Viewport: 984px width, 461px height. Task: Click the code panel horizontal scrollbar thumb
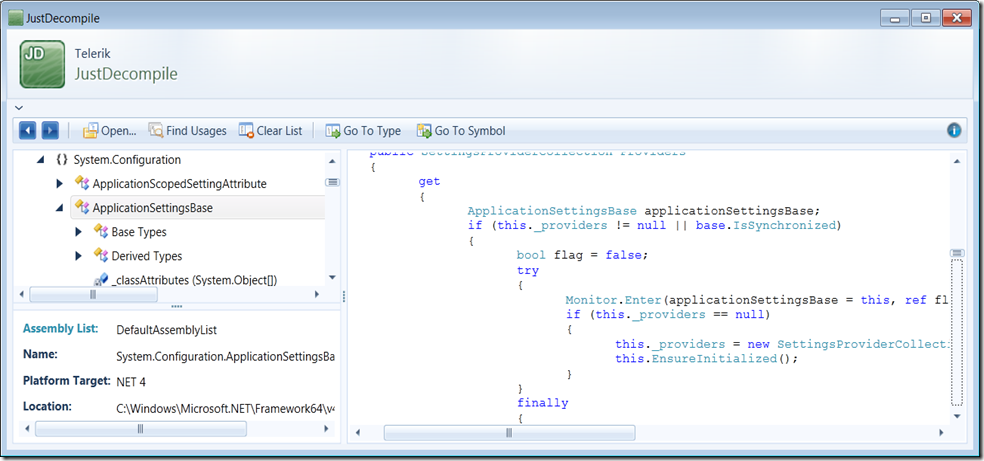[509, 433]
